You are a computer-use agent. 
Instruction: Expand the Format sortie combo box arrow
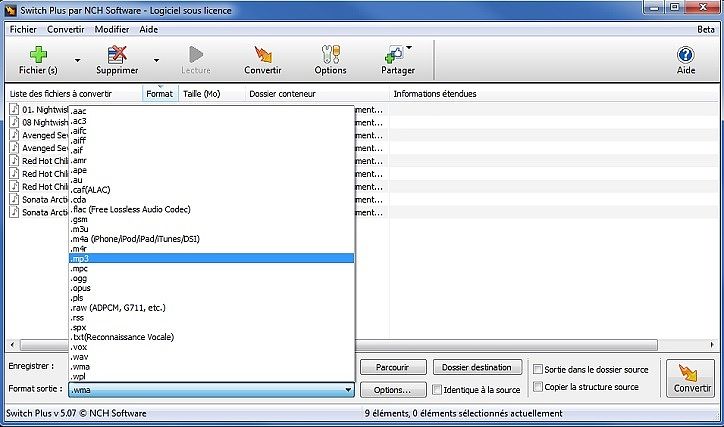tap(347, 390)
